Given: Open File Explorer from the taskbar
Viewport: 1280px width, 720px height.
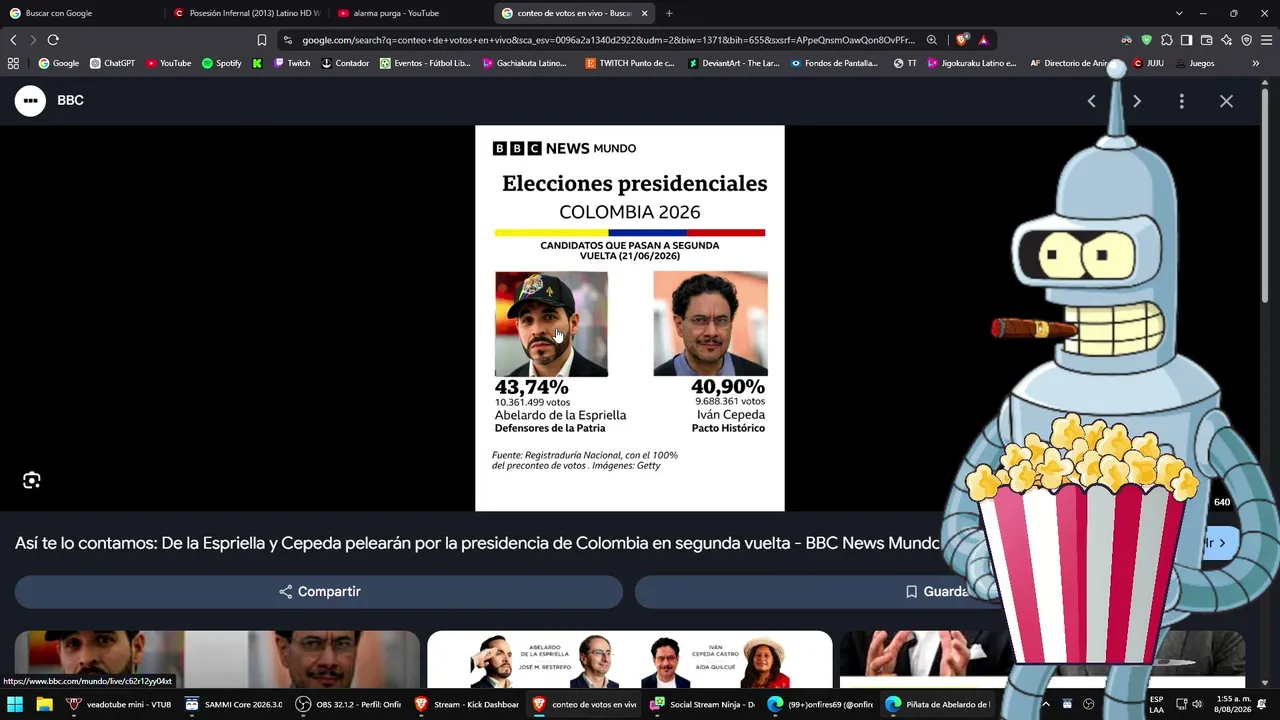Looking at the screenshot, I should 44,704.
